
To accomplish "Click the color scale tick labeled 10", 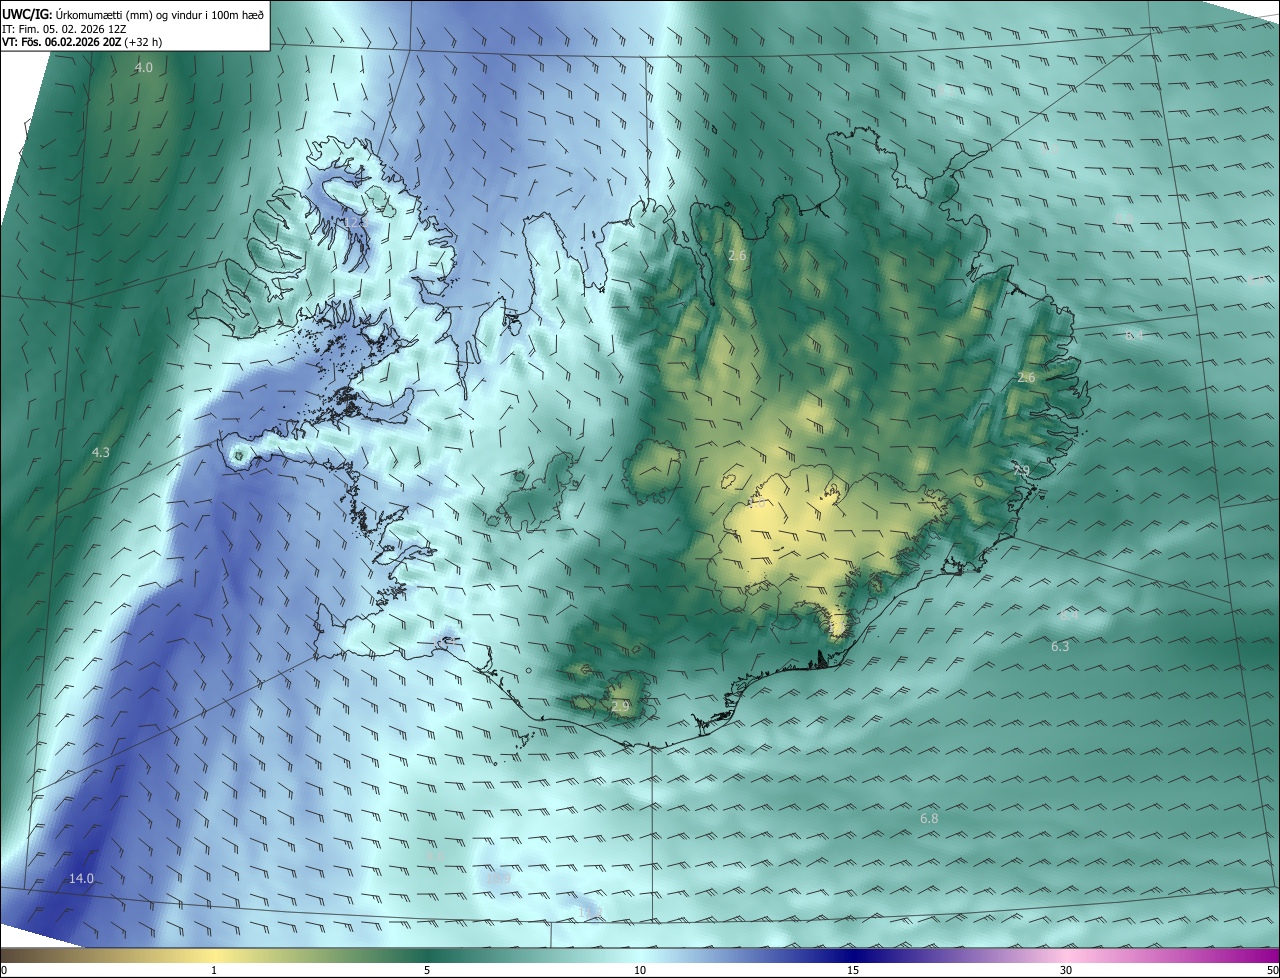I will point(640,970).
